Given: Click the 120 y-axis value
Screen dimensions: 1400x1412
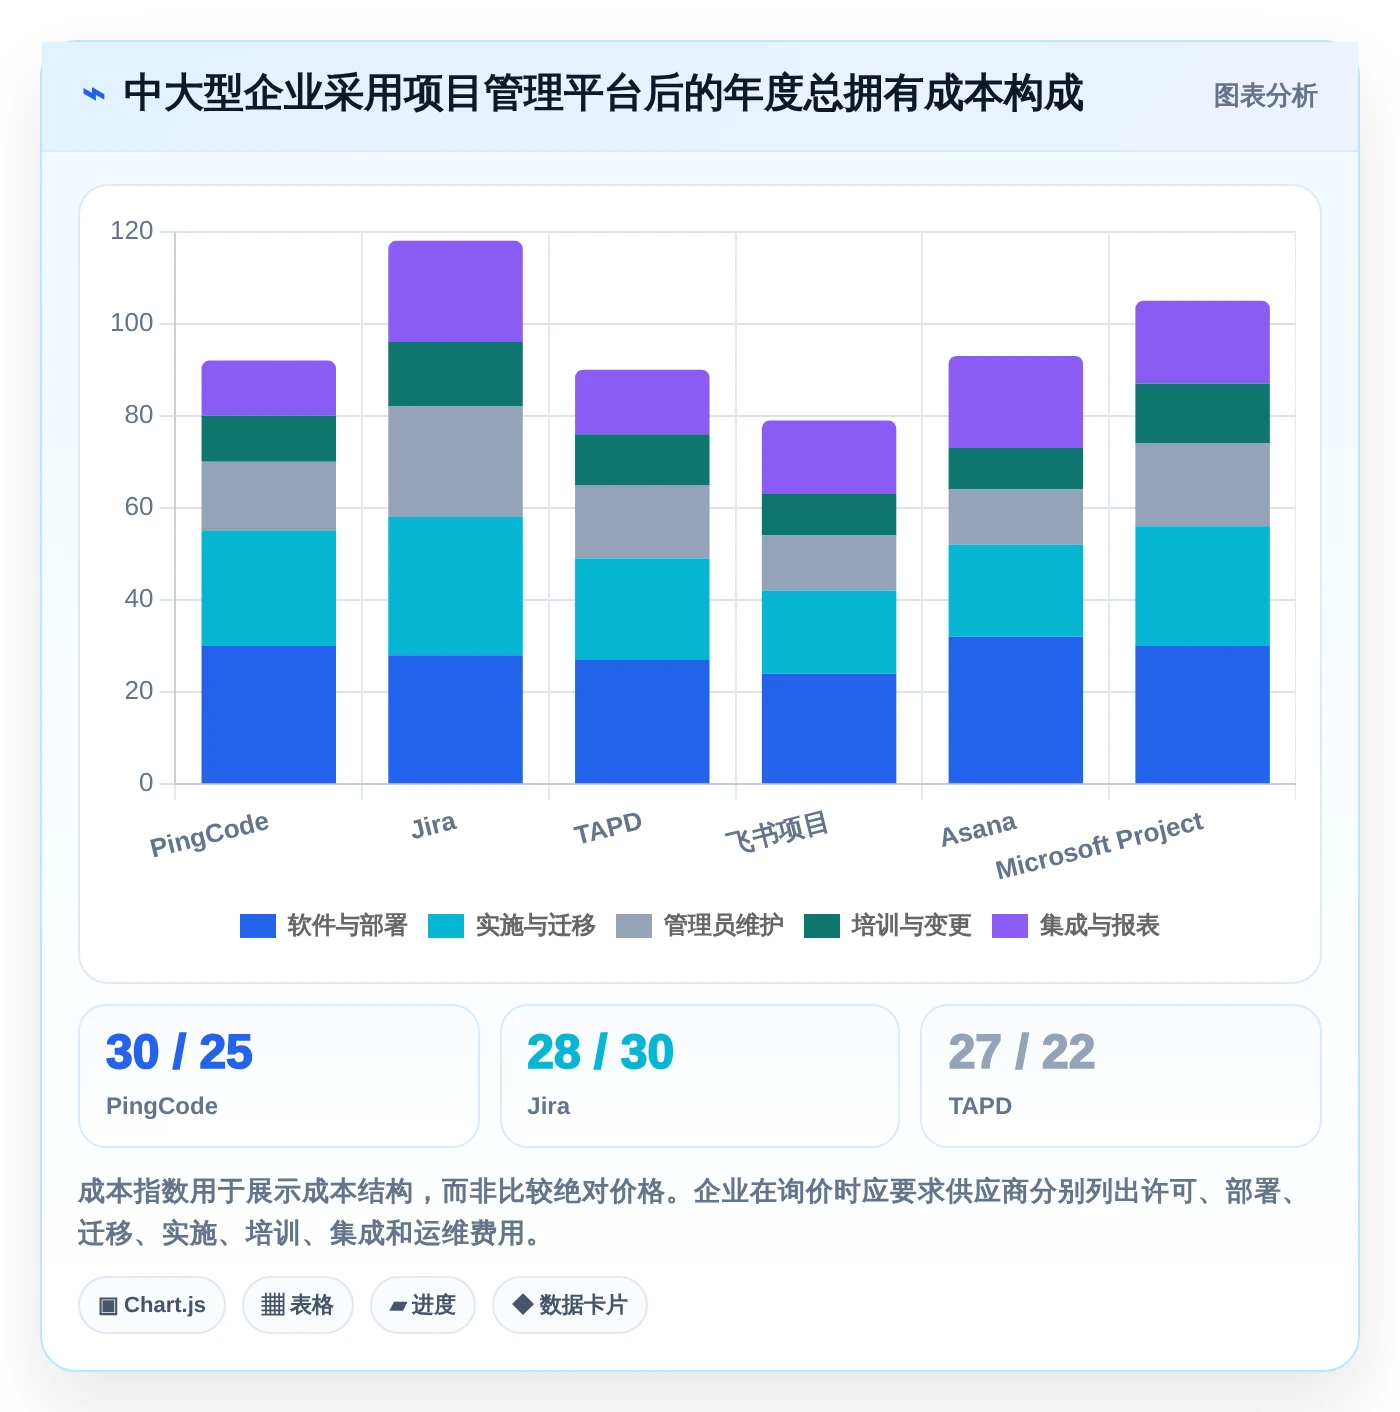Looking at the screenshot, I should [132, 231].
